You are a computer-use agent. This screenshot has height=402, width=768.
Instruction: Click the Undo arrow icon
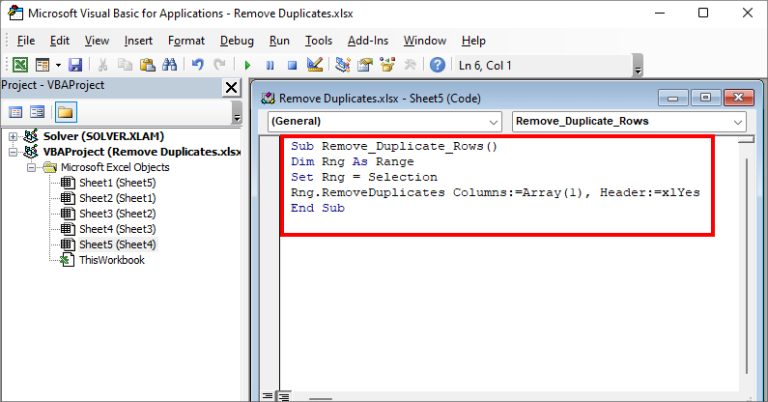pyautogui.click(x=198, y=65)
